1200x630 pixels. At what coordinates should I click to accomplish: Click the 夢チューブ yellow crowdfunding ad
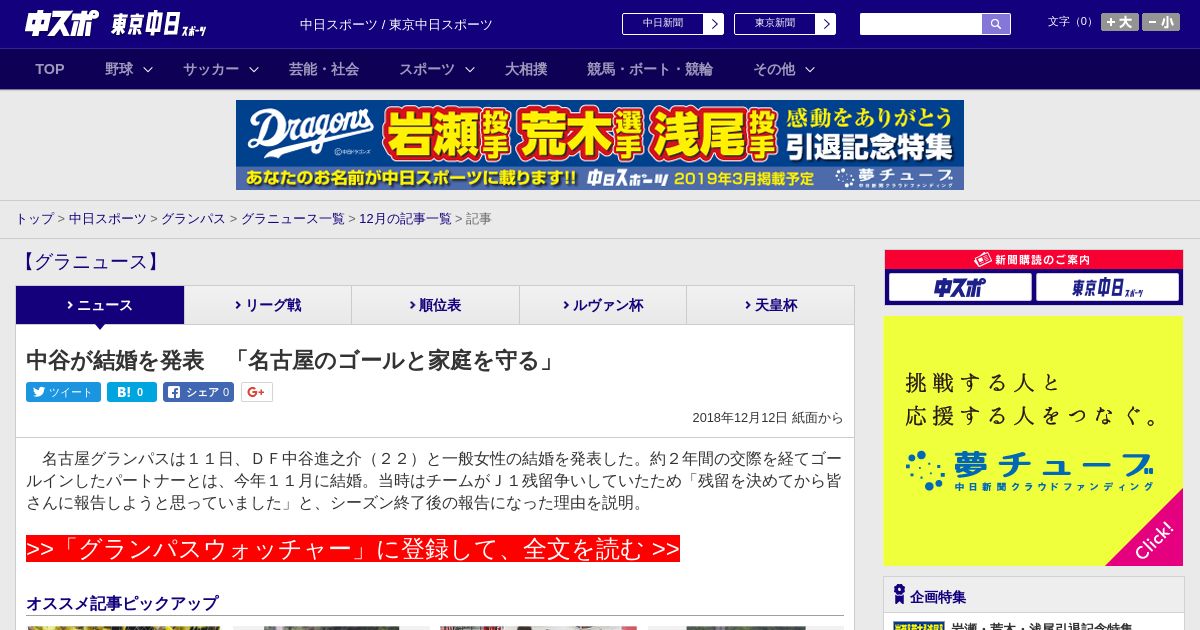[1033, 441]
